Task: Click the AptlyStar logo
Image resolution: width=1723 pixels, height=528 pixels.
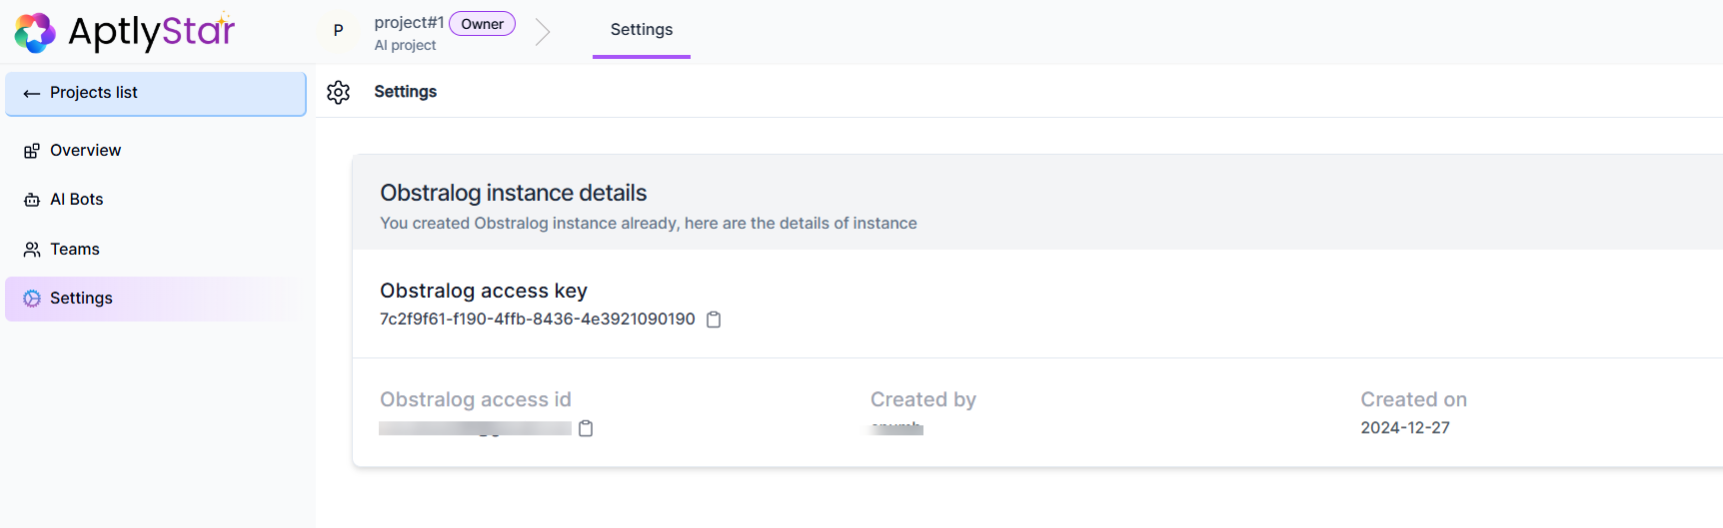Action: 125,32
